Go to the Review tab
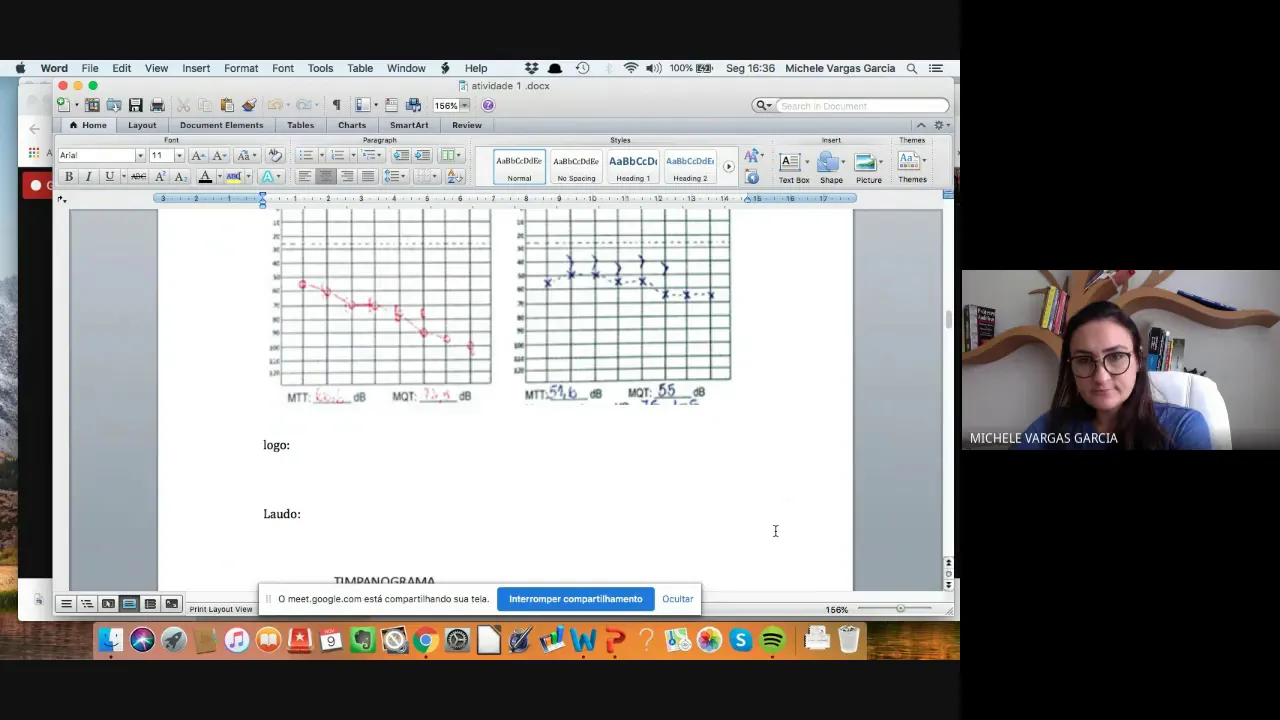Screen dimensions: 1280x720 point(467,125)
